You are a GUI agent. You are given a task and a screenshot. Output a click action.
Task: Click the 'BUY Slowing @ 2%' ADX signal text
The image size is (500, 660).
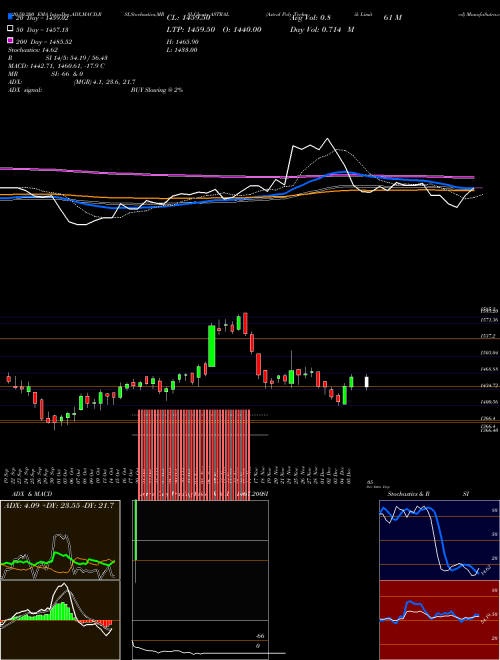click(x=157, y=90)
